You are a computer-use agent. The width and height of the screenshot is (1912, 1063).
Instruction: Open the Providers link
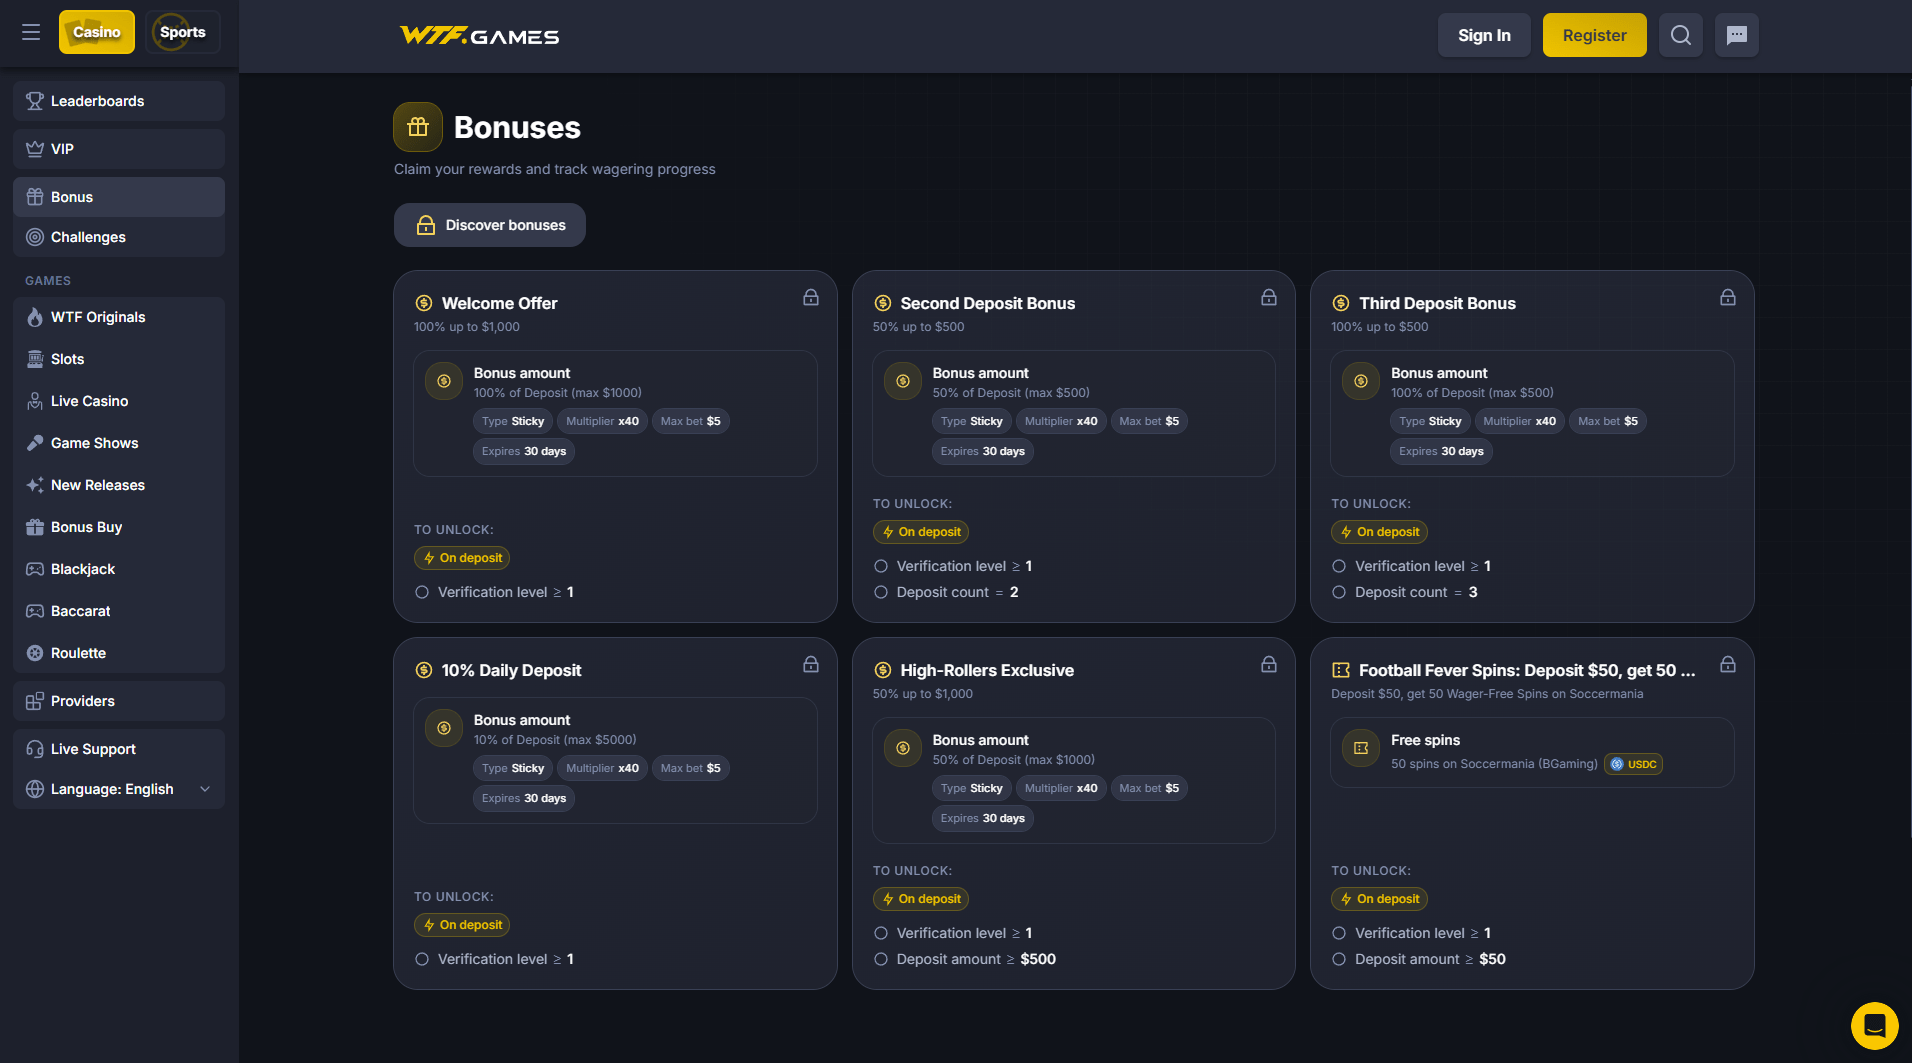(x=119, y=701)
